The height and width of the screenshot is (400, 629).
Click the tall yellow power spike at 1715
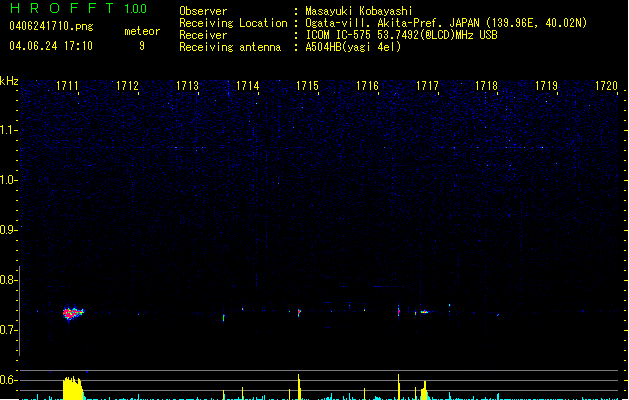tap(299, 387)
